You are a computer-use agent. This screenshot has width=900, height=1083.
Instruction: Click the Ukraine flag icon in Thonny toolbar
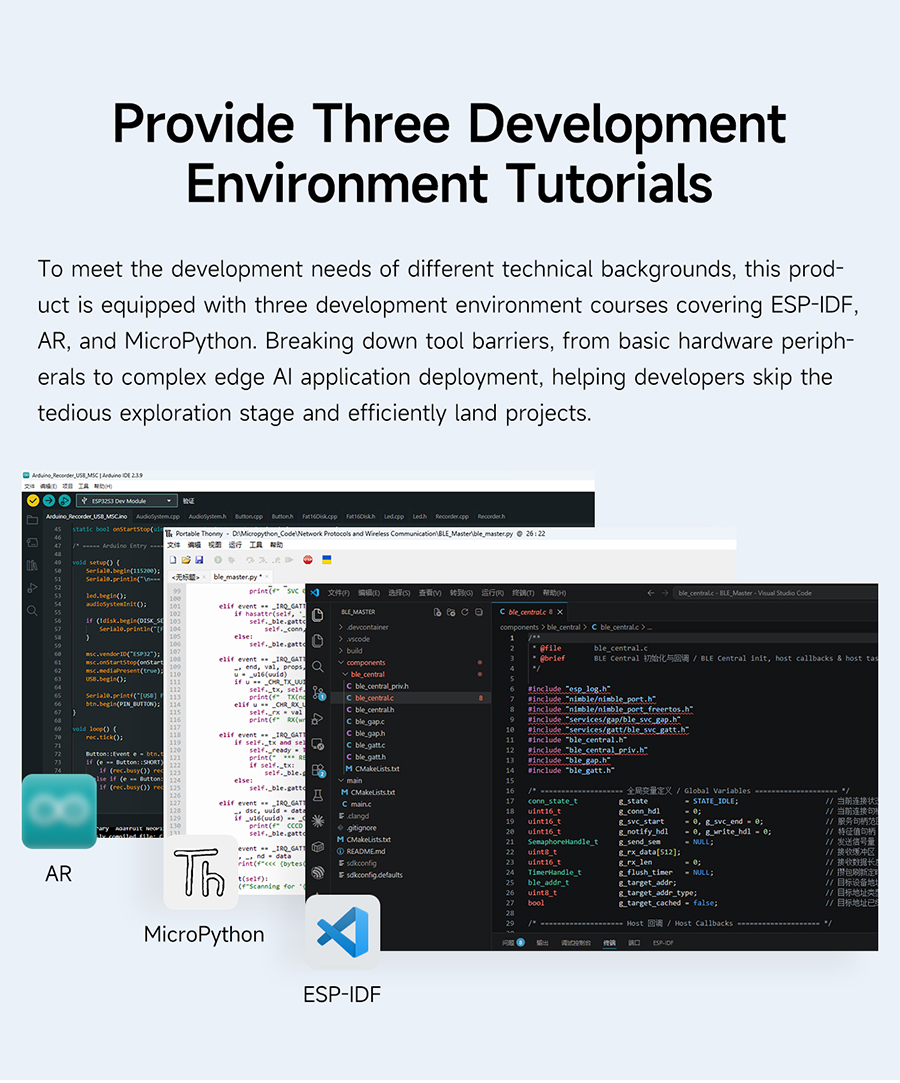click(x=327, y=560)
